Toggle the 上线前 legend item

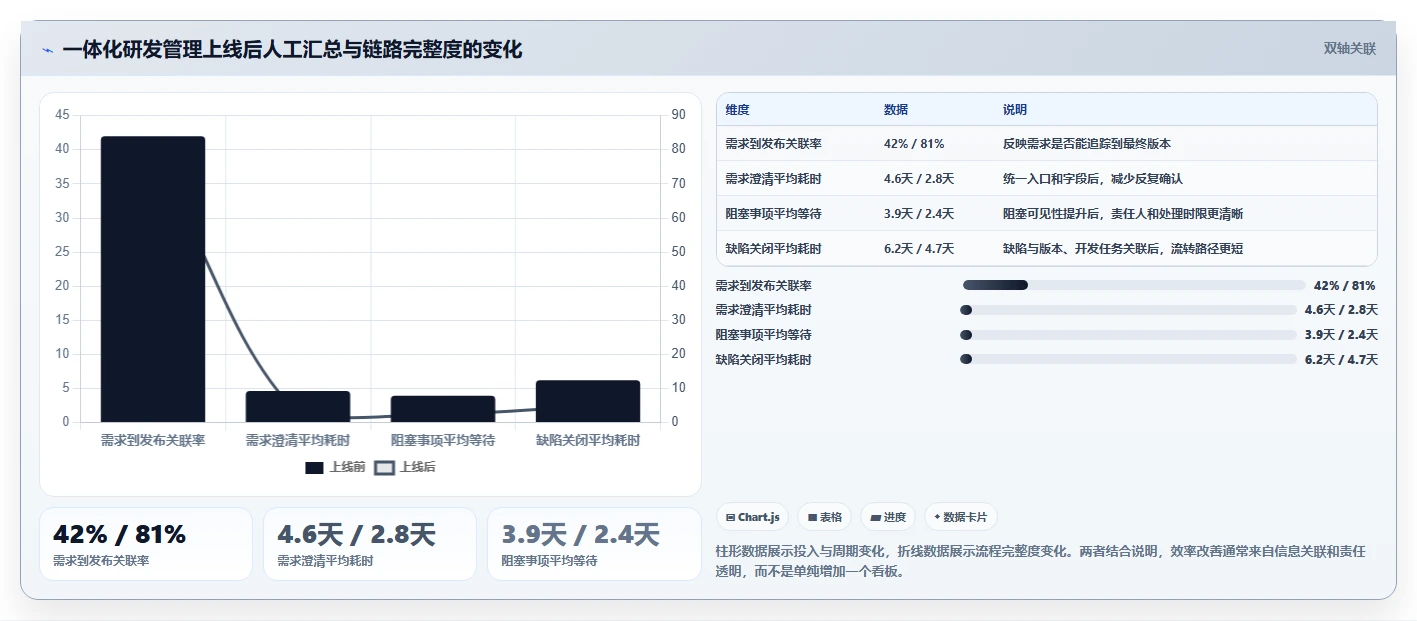(336, 467)
